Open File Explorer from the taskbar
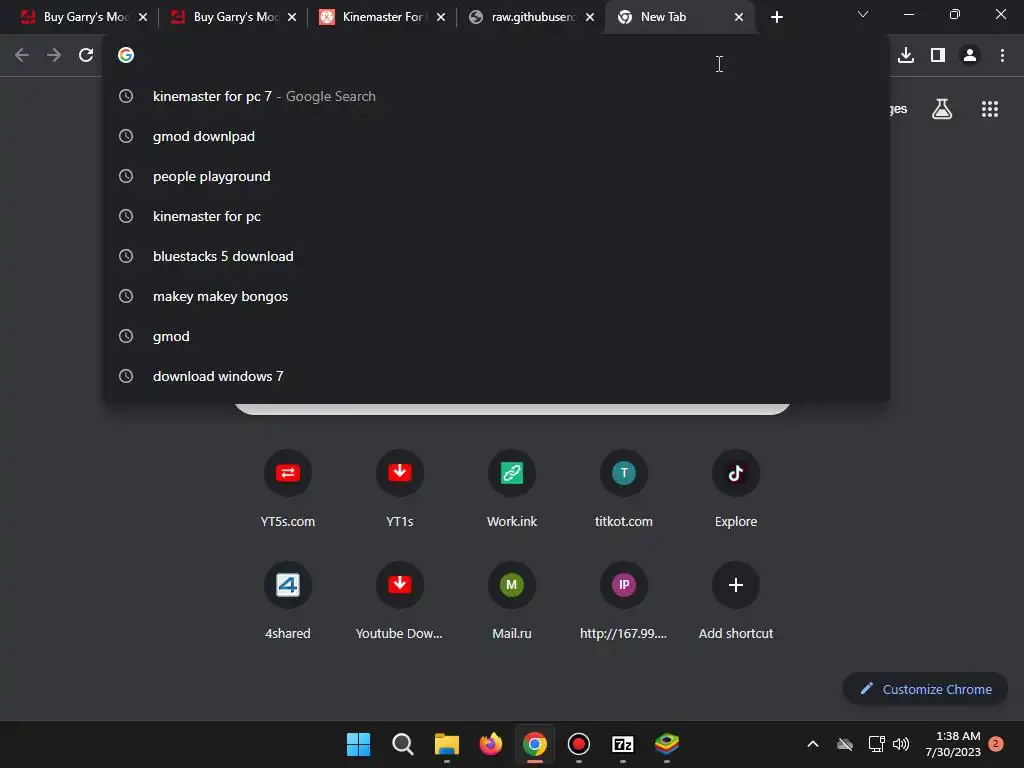The width and height of the screenshot is (1024, 768). point(447,744)
